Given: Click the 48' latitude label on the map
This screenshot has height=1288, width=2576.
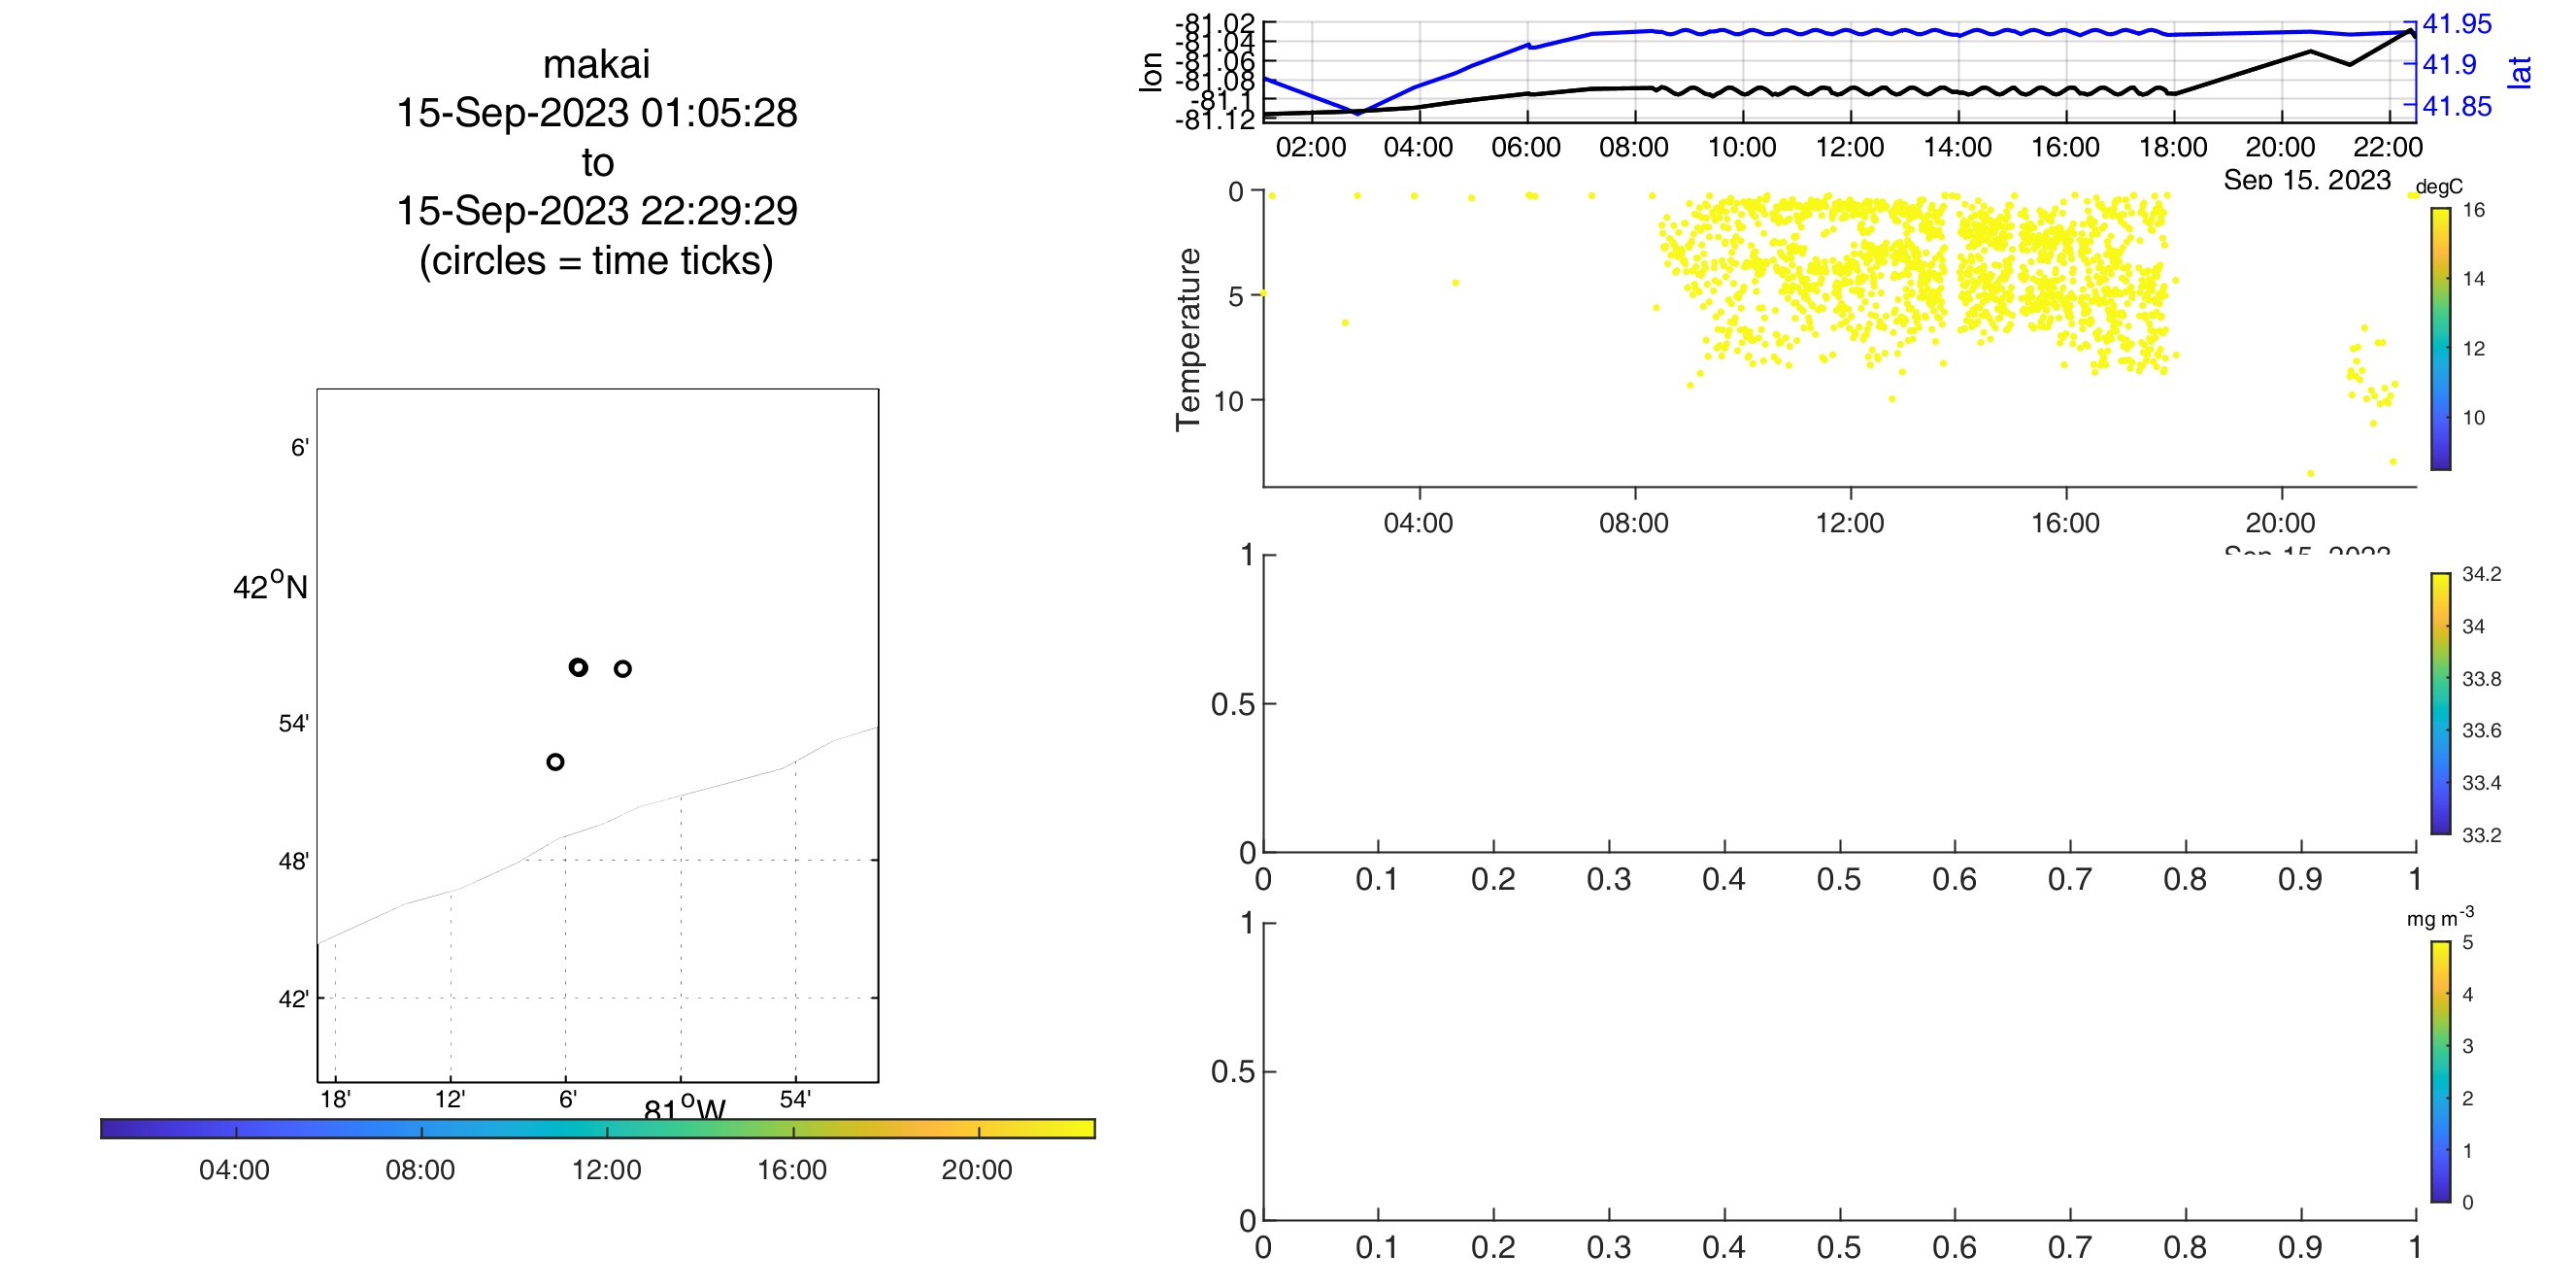Looking at the screenshot, I should (293, 861).
